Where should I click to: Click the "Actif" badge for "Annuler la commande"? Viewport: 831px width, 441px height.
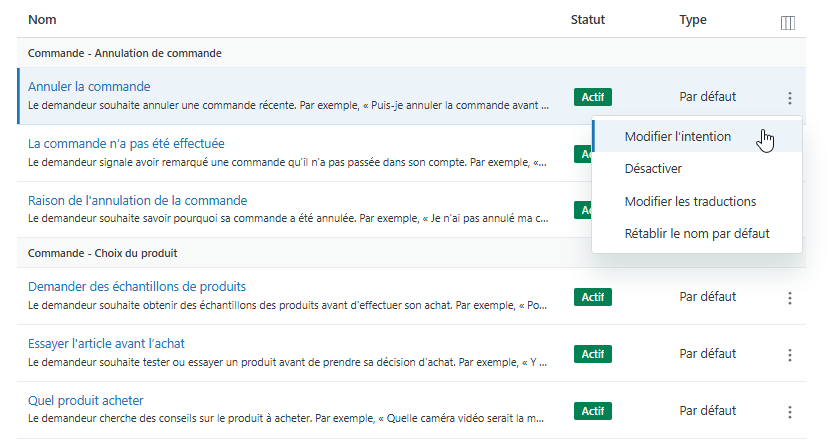pyautogui.click(x=593, y=97)
